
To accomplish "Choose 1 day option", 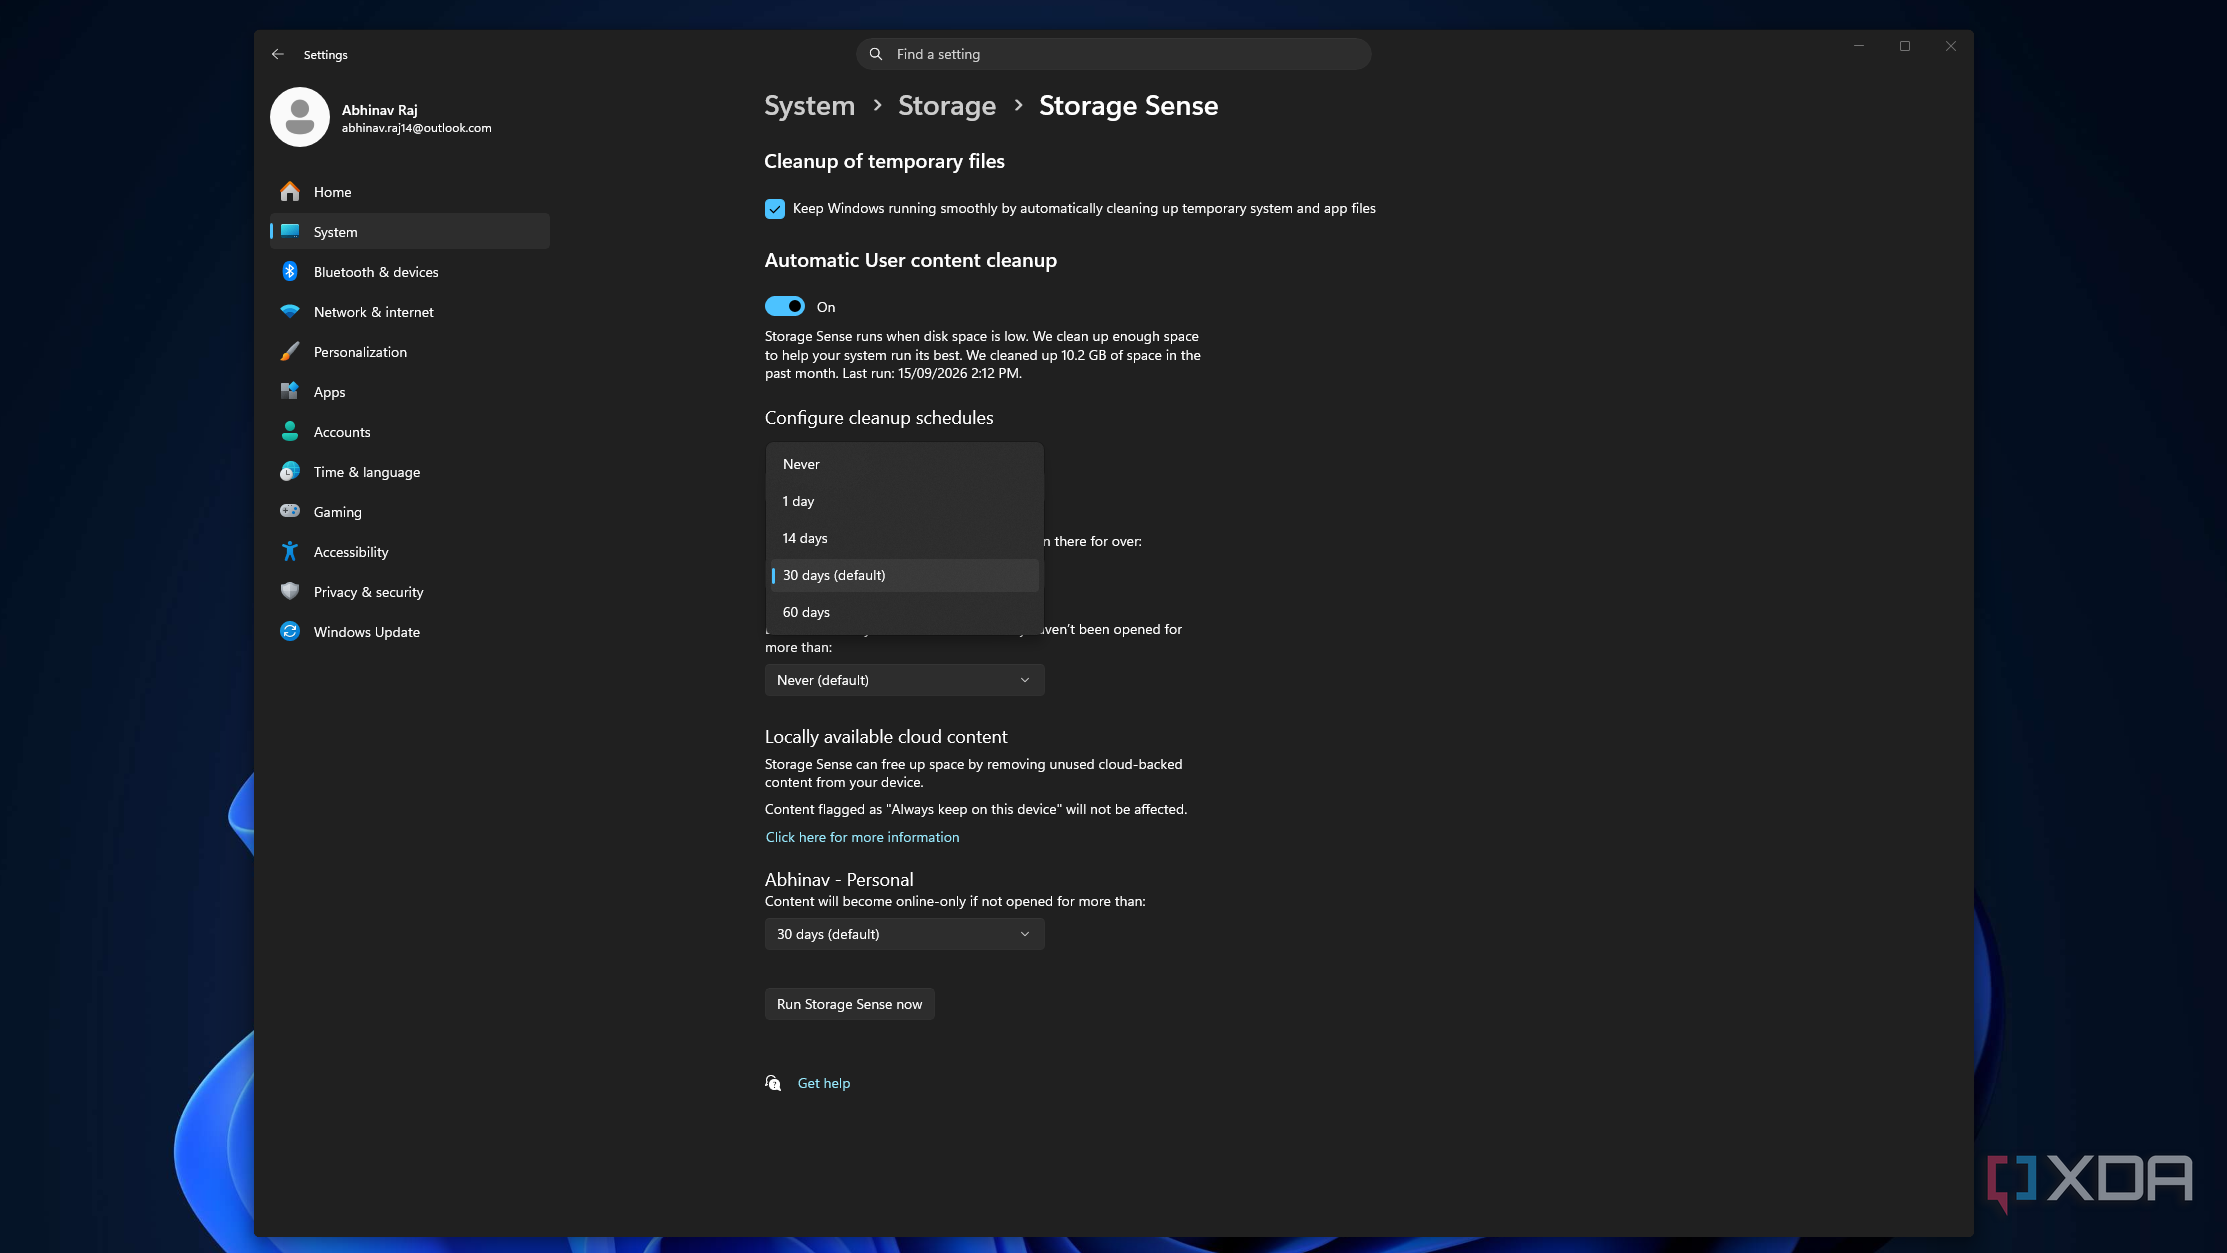I will [904, 501].
